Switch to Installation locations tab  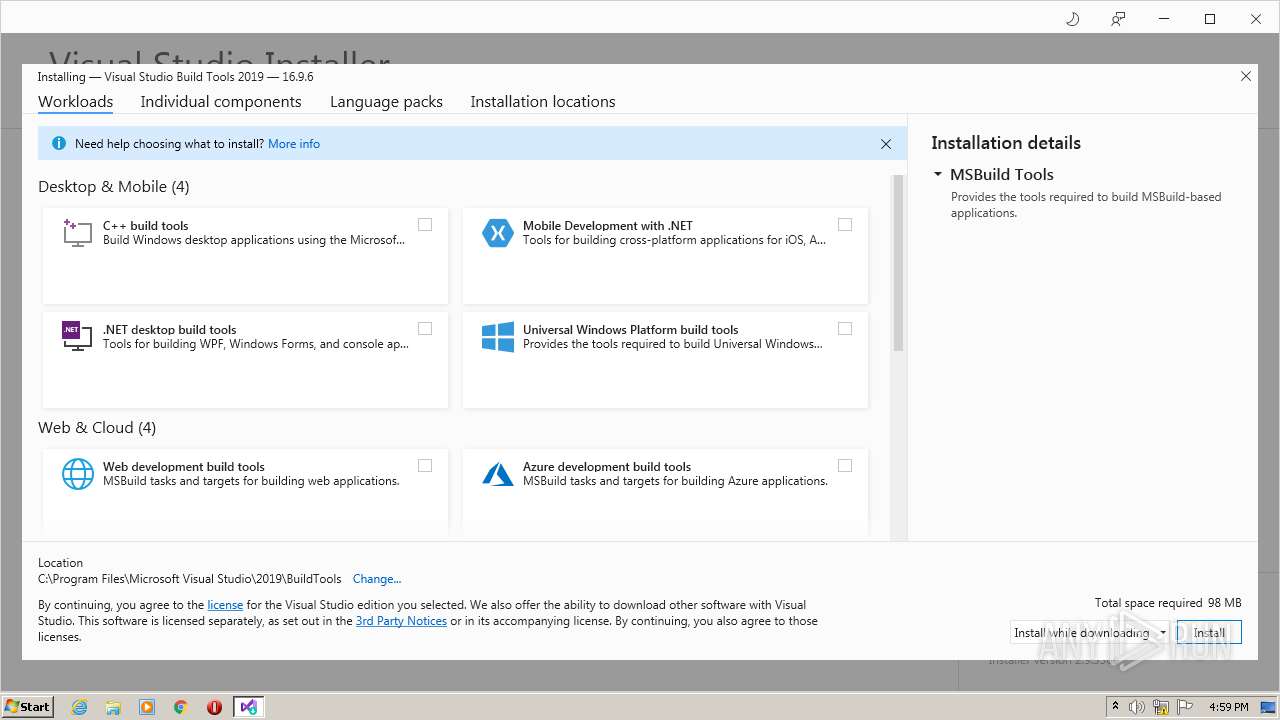coord(543,102)
